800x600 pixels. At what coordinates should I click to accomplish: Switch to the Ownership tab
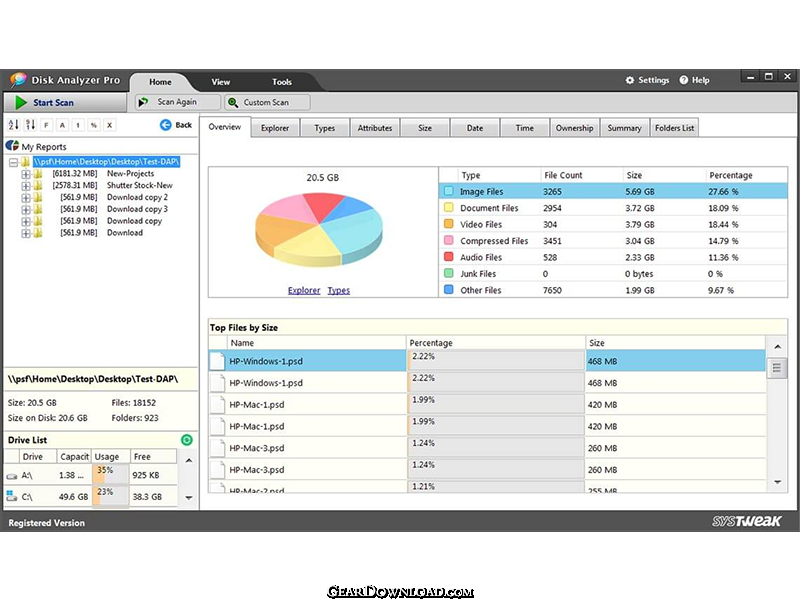click(x=574, y=128)
